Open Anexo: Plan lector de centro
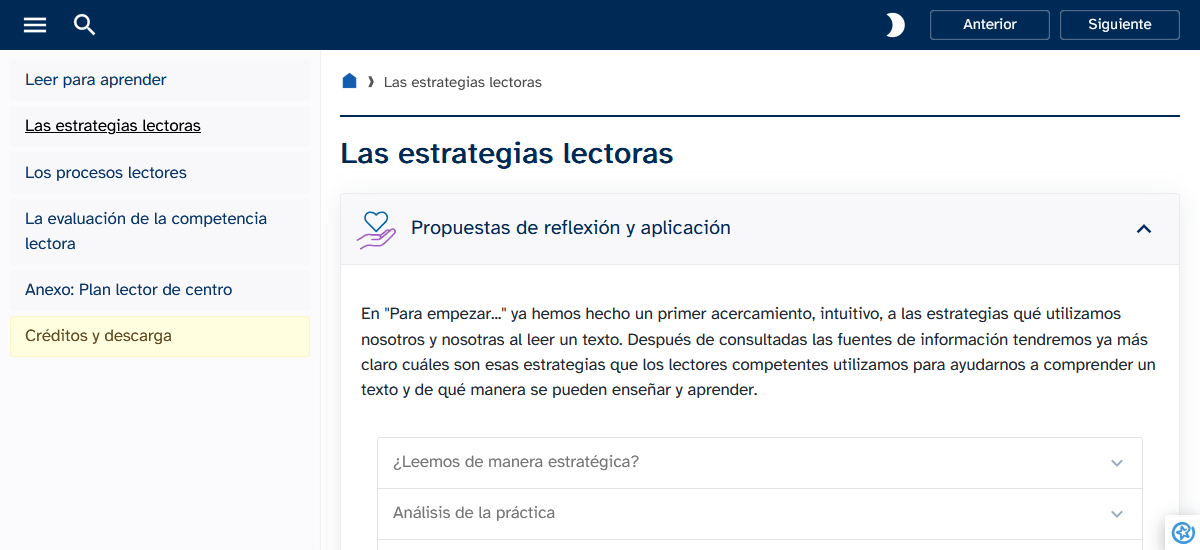 (129, 290)
